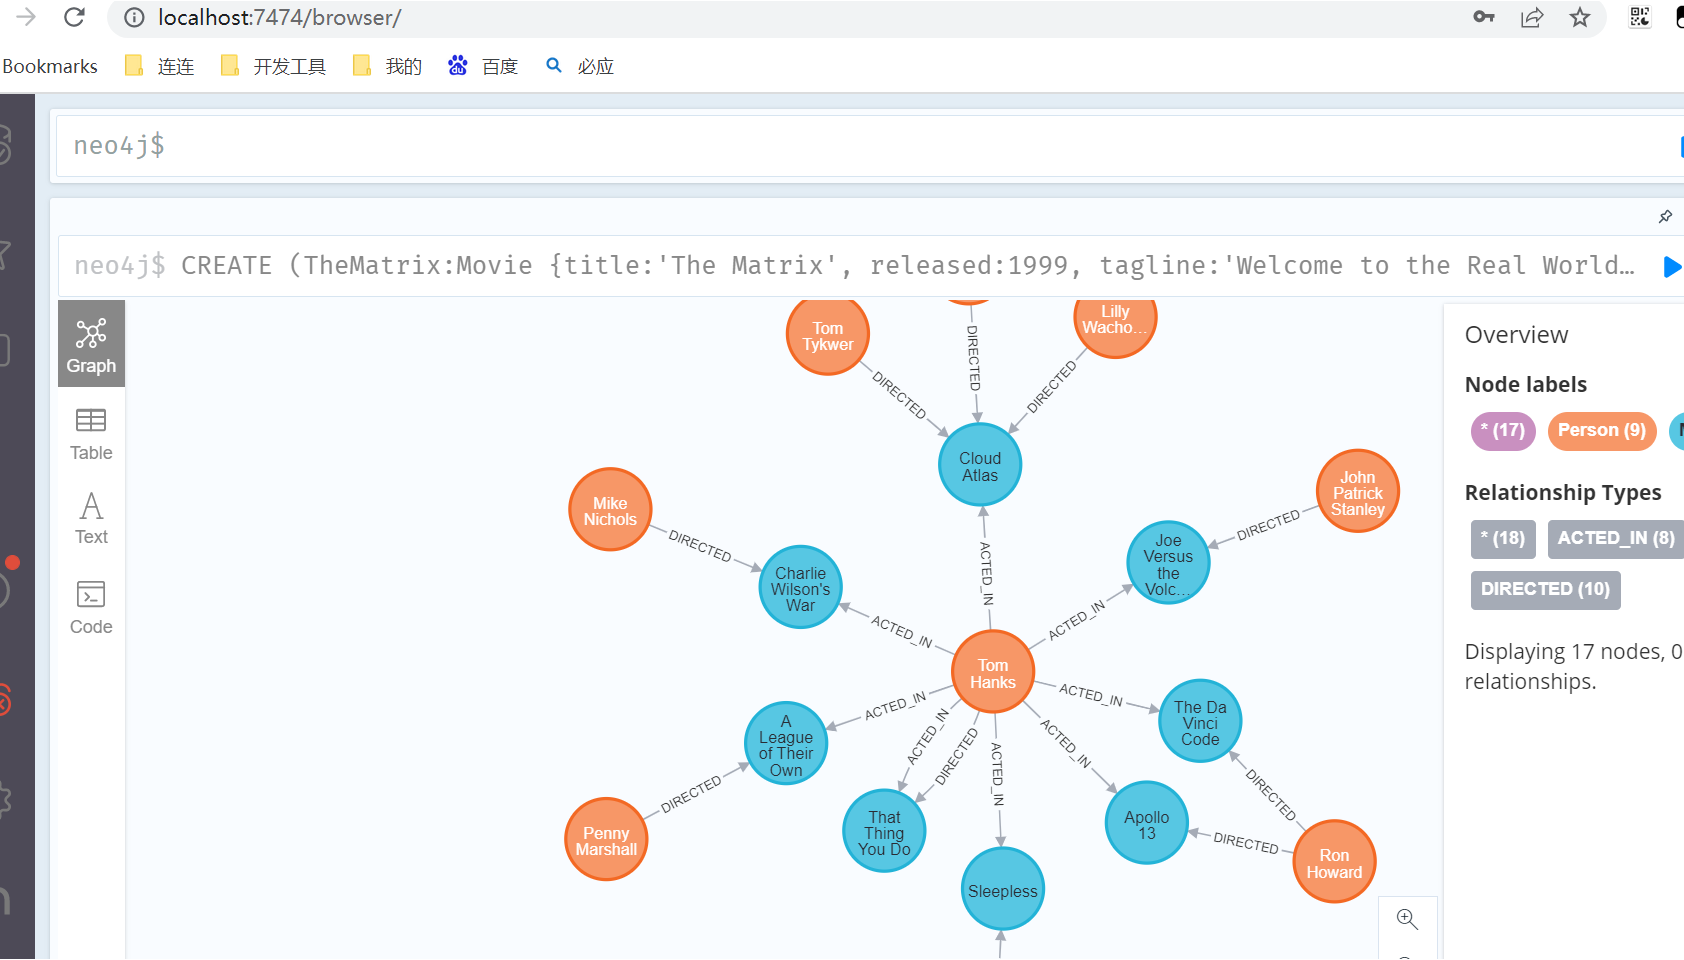This screenshot has width=1684, height=960.
Task: Select the Tom Hanks node
Action: pos(993,673)
